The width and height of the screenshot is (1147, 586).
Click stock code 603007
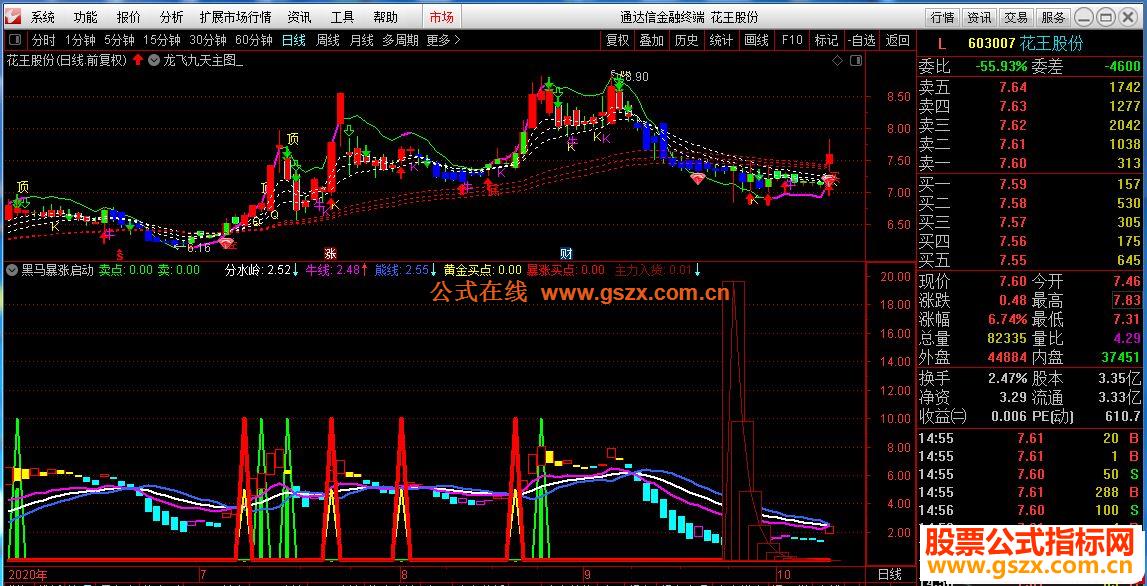991,44
